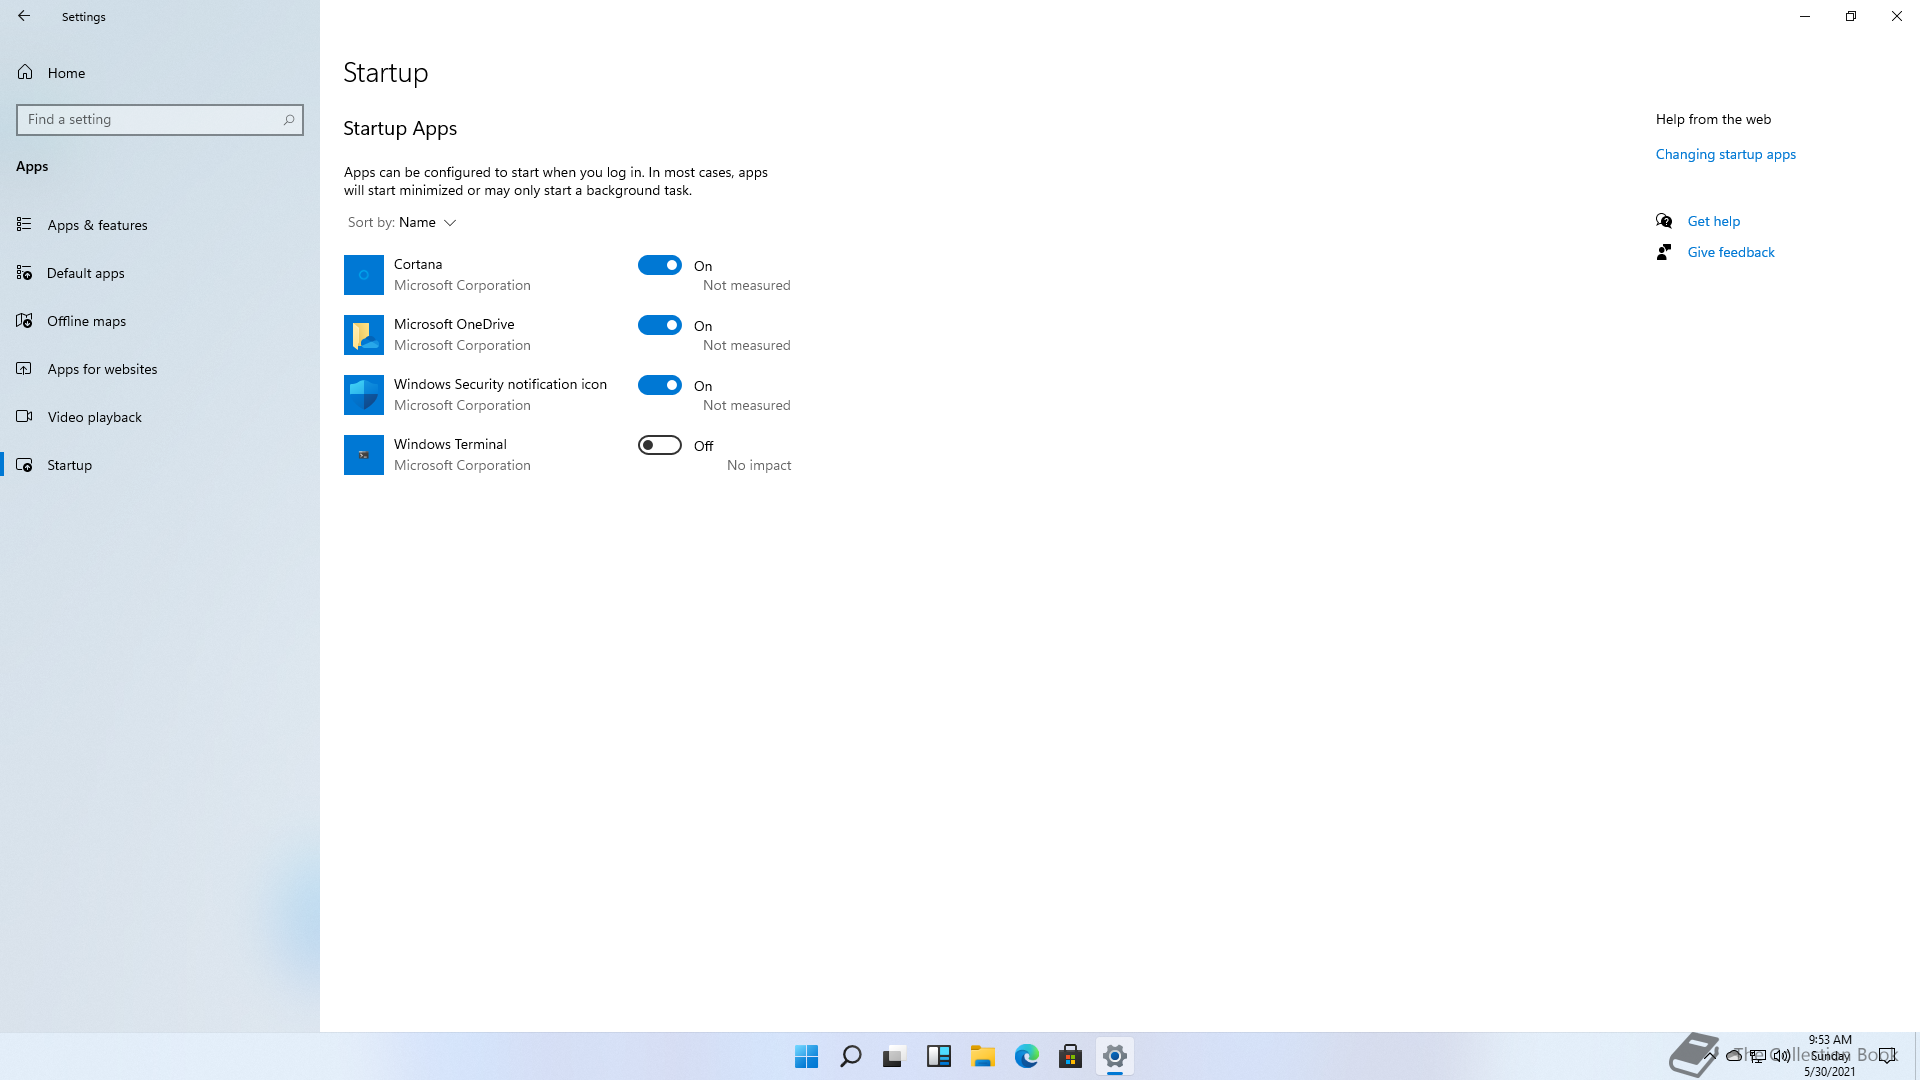Open Task View from taskbar
Image resolution: width=1920 pixels, height=1080 pixels.
click(894, 1056)
